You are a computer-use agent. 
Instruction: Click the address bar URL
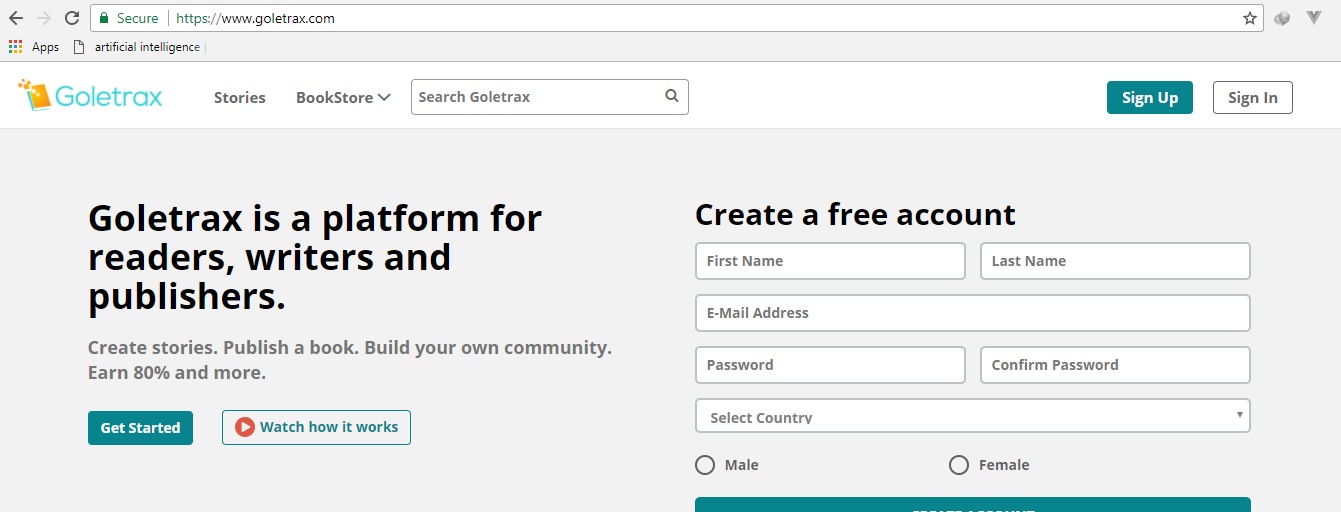coord(255,18)
